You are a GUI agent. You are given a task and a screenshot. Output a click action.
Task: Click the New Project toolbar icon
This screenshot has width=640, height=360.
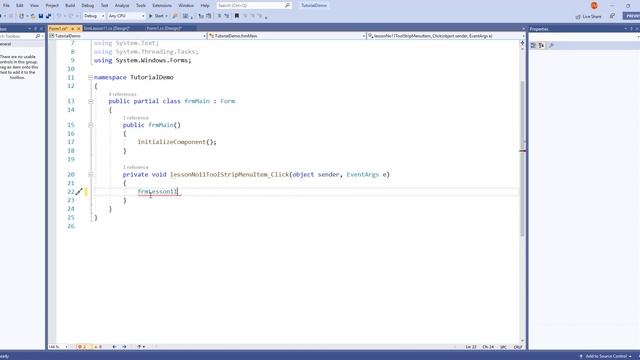22,16
